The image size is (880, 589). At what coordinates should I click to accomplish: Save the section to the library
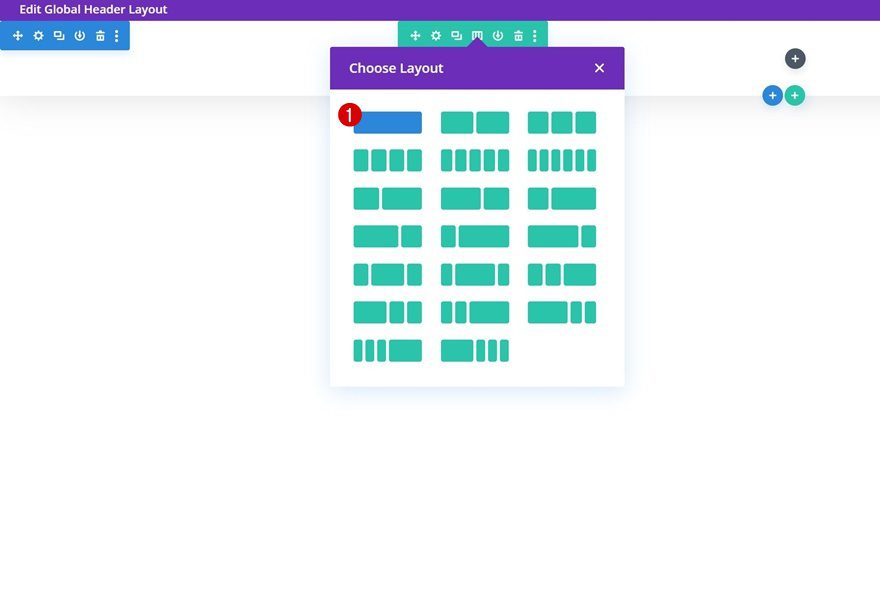pyautogui.click(x=79, y=35)
